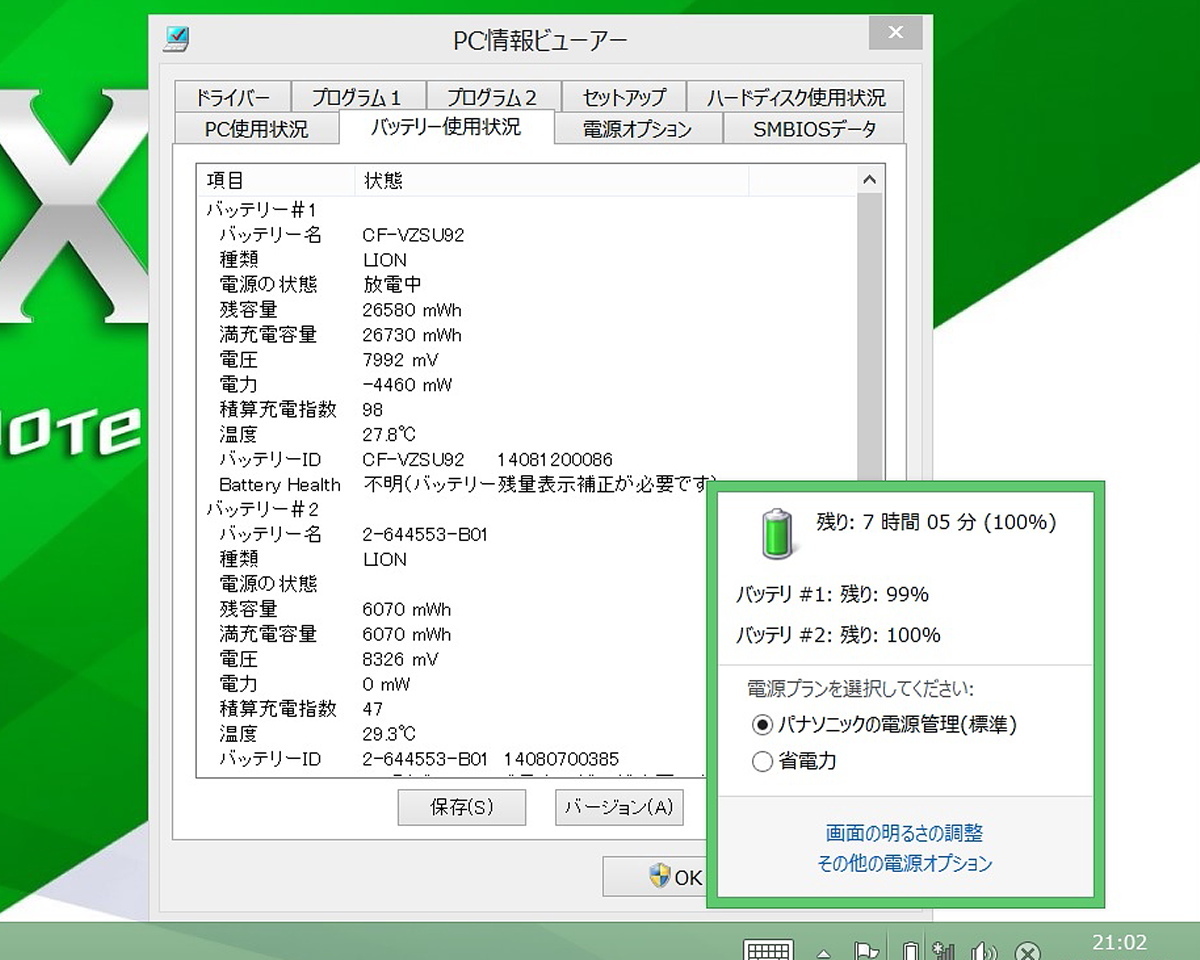Viewport: 1200px width, 960px height.
Task: Select the 8326 mV voltage value
Action: click(400, 659)
